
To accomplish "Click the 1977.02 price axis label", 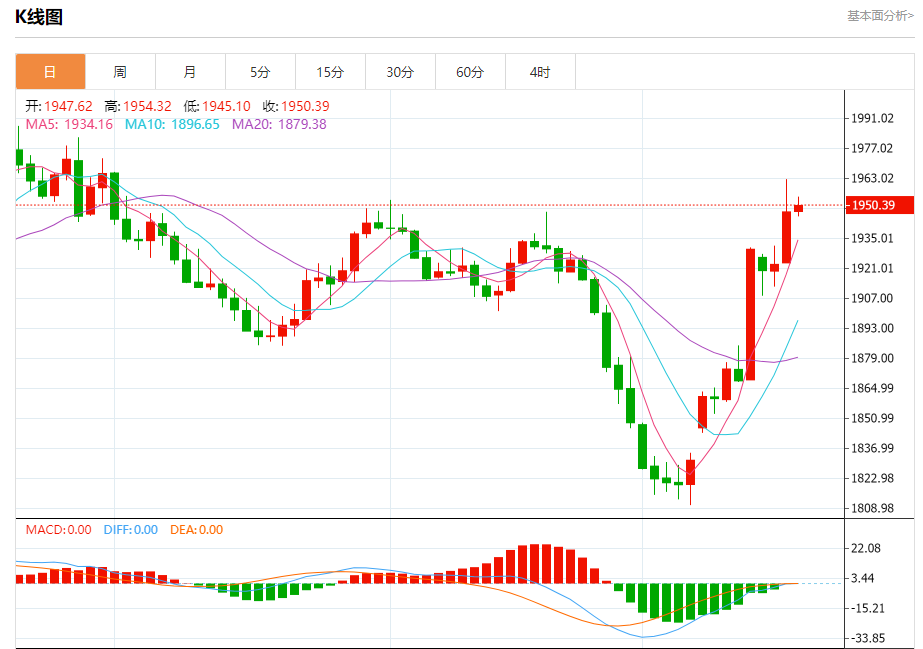I will (872, 148).
